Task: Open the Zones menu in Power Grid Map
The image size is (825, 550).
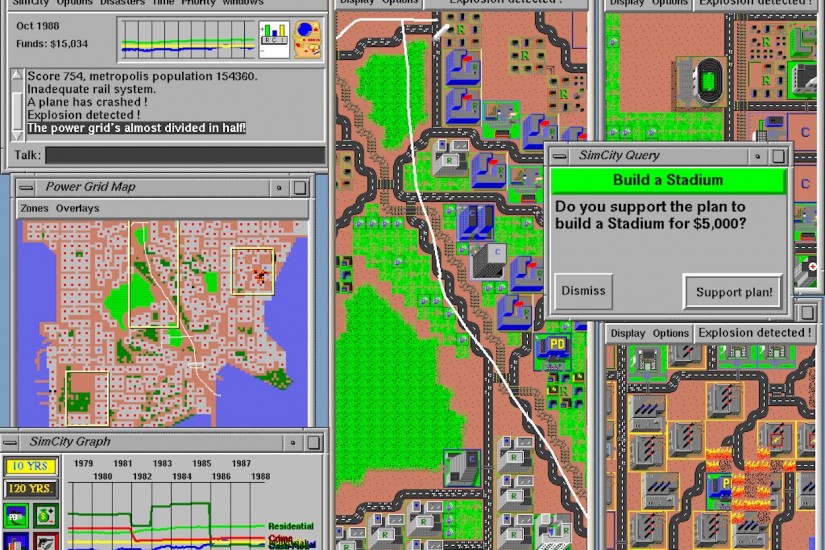Action: tap(34, 208)
